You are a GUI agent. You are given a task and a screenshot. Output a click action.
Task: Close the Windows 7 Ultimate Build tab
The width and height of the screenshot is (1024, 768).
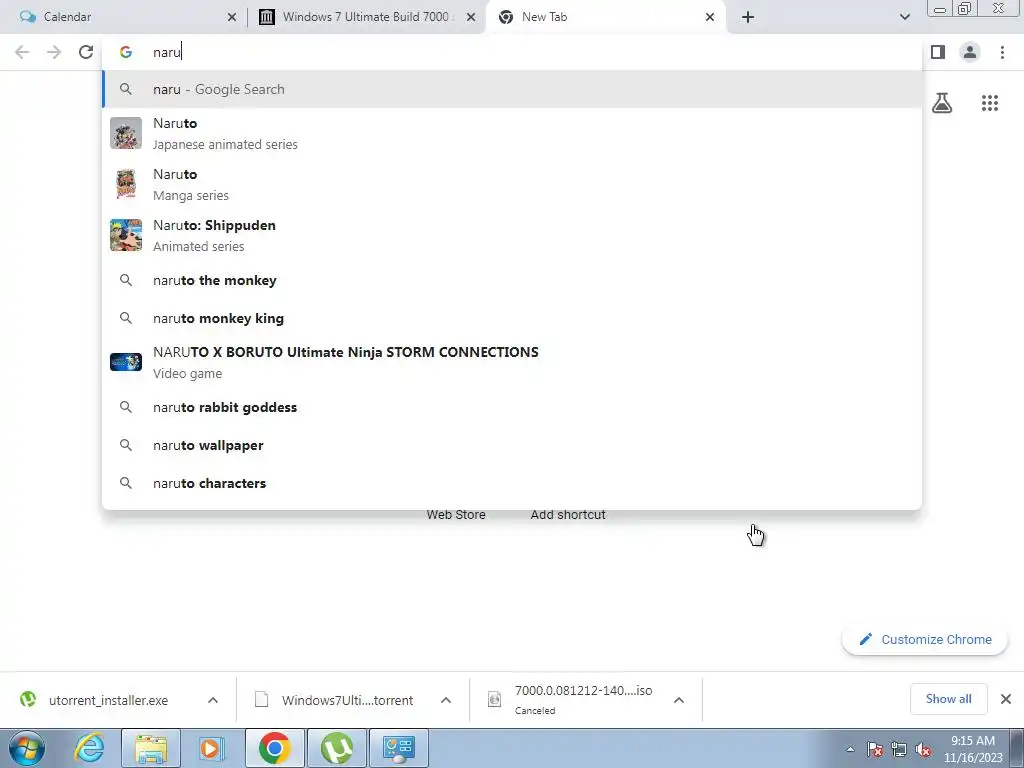click(x=471, y=17)
